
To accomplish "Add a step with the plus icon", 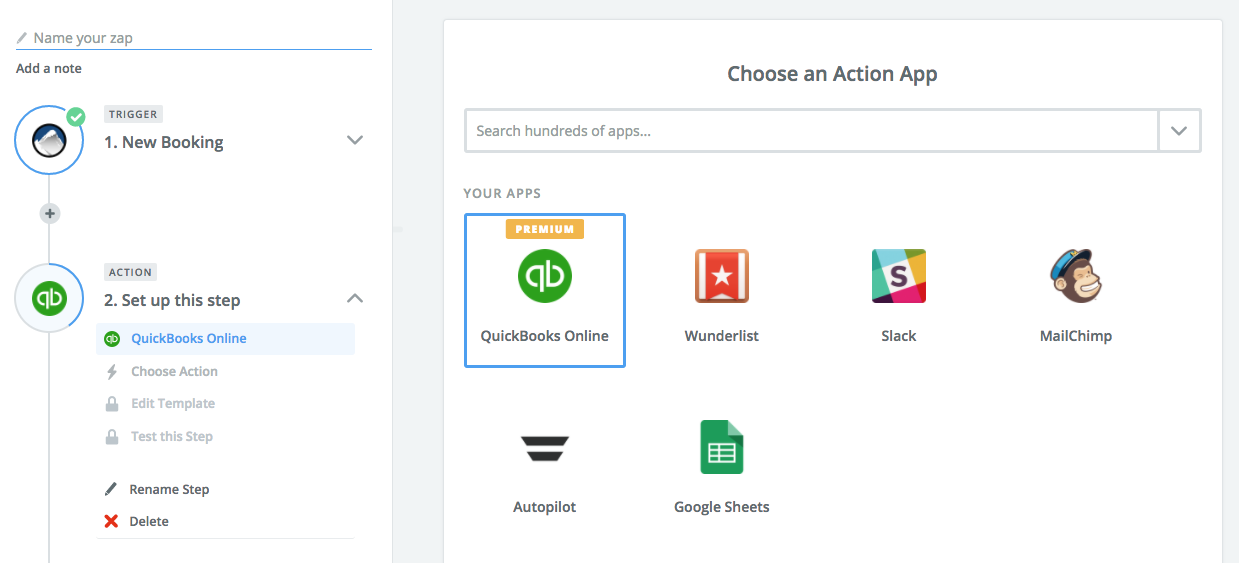I will (50, 213).
